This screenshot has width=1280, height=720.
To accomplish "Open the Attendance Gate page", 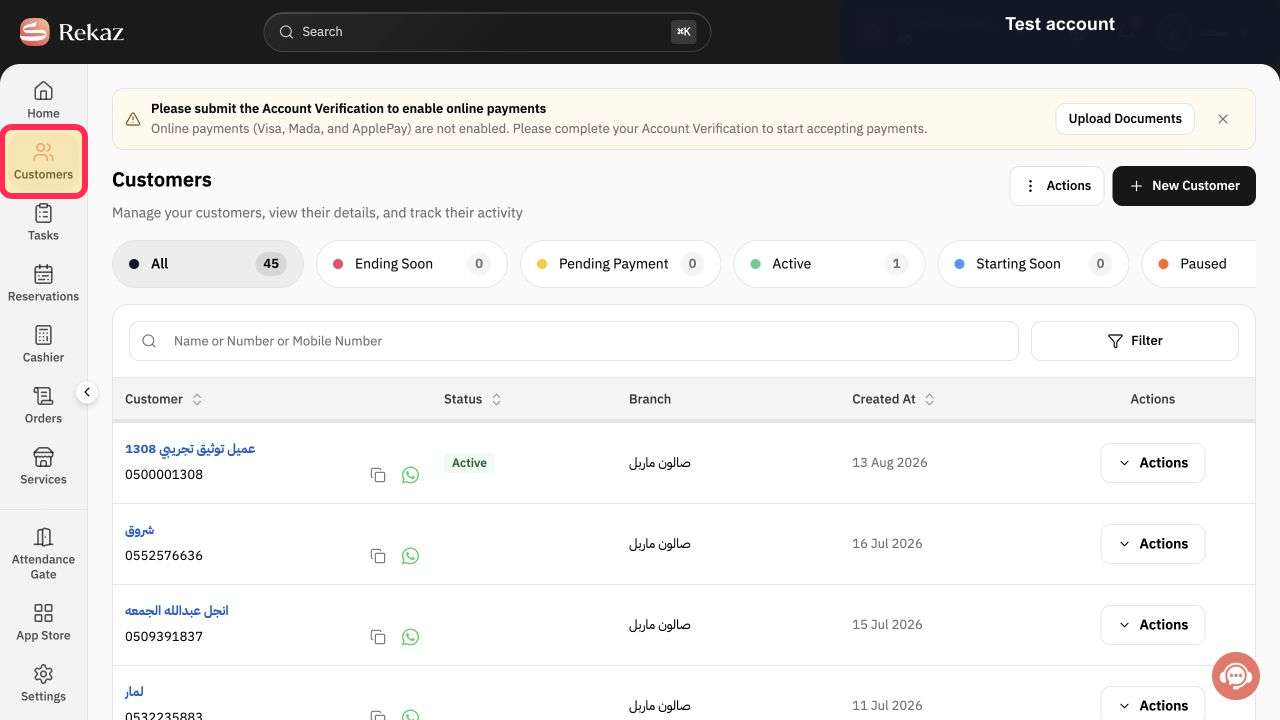I will click(43, 553).
